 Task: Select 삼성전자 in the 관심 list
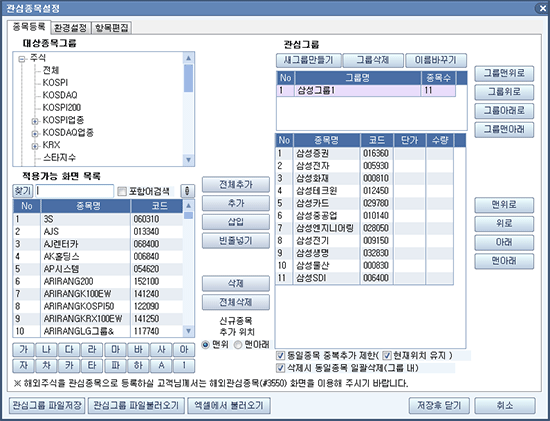click(364, 166)
